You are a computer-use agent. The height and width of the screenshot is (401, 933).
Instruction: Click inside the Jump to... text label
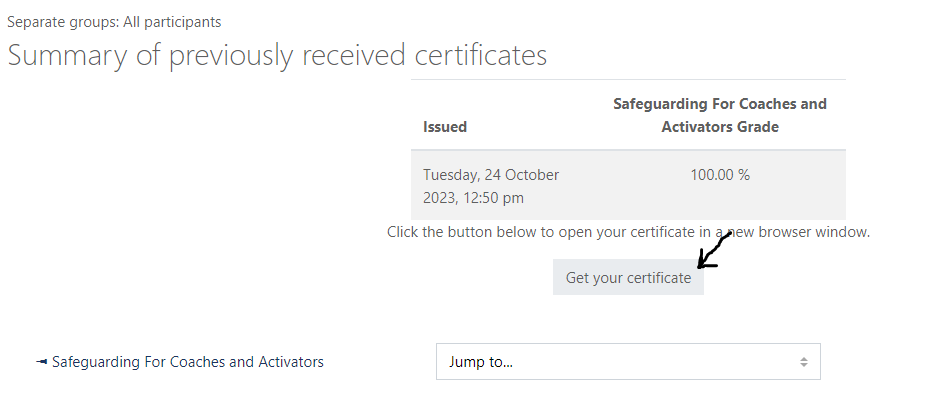(481, 362)
